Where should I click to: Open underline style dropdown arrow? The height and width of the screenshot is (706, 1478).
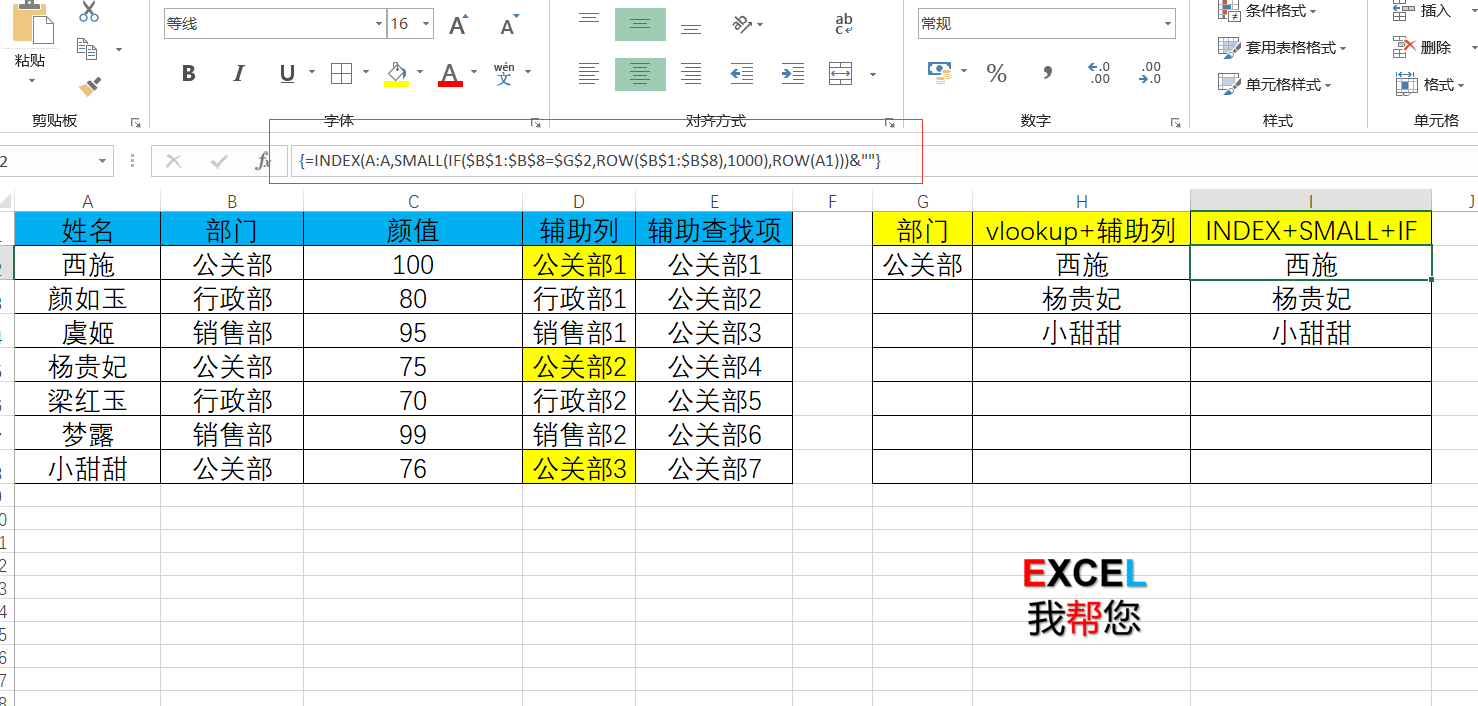312,73
